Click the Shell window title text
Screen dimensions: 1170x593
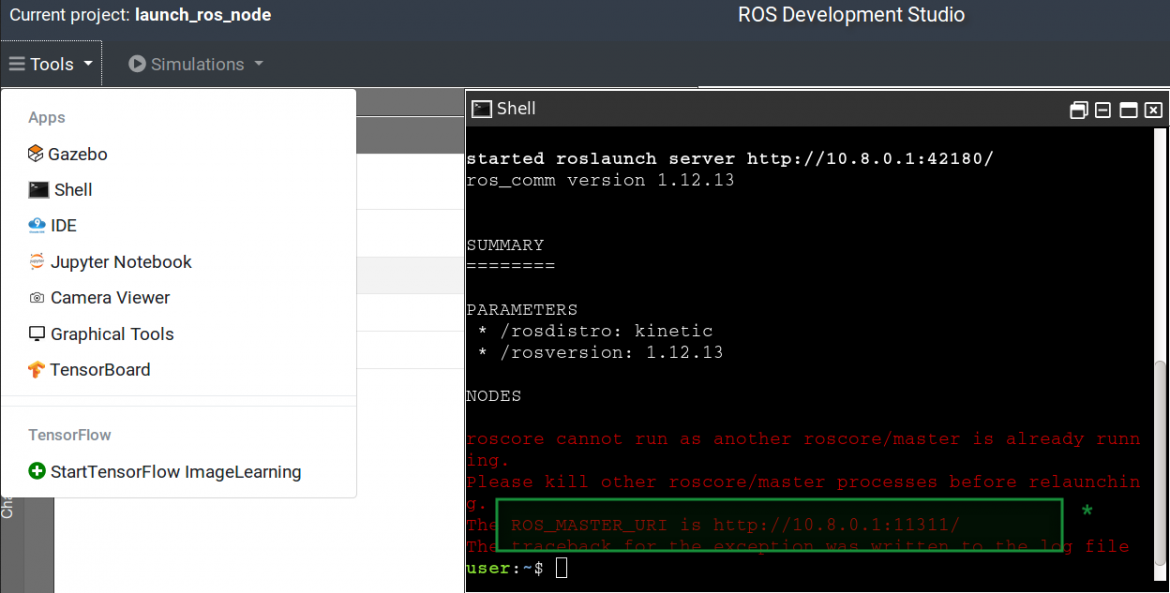pos(516,109)
